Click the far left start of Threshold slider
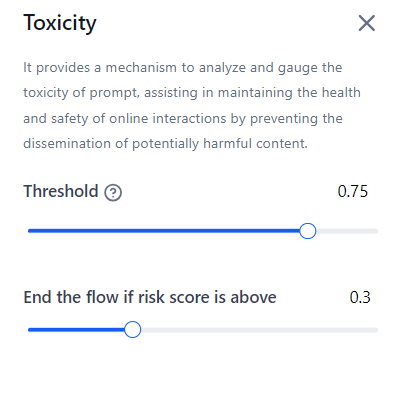Image resolution: width=403 pixels, height=400 pixels. [x=30, y=231]
